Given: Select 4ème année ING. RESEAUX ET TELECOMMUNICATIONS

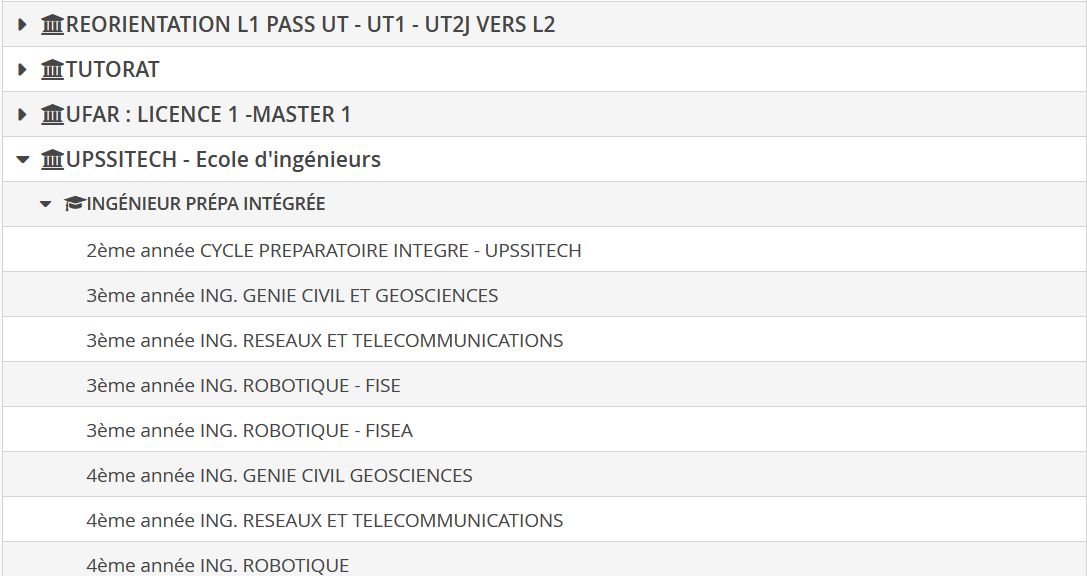Looking at the screenshot, I should click(324, 521).
